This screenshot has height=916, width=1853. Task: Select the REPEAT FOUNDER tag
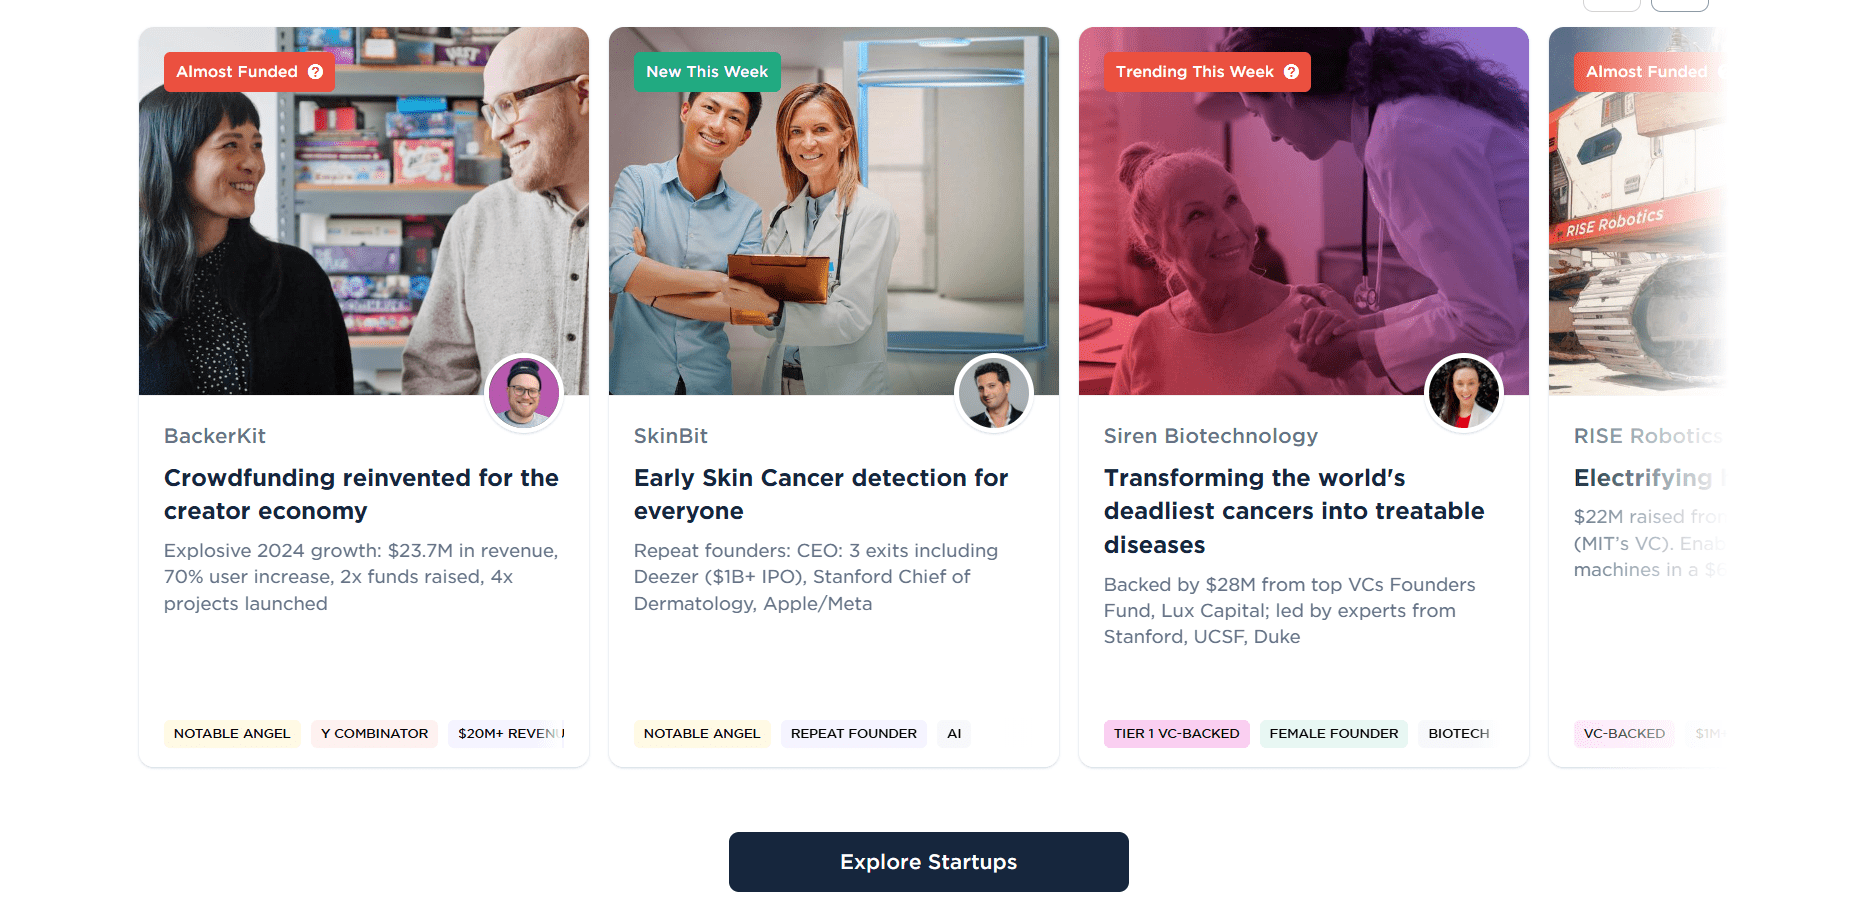(853, 734)
